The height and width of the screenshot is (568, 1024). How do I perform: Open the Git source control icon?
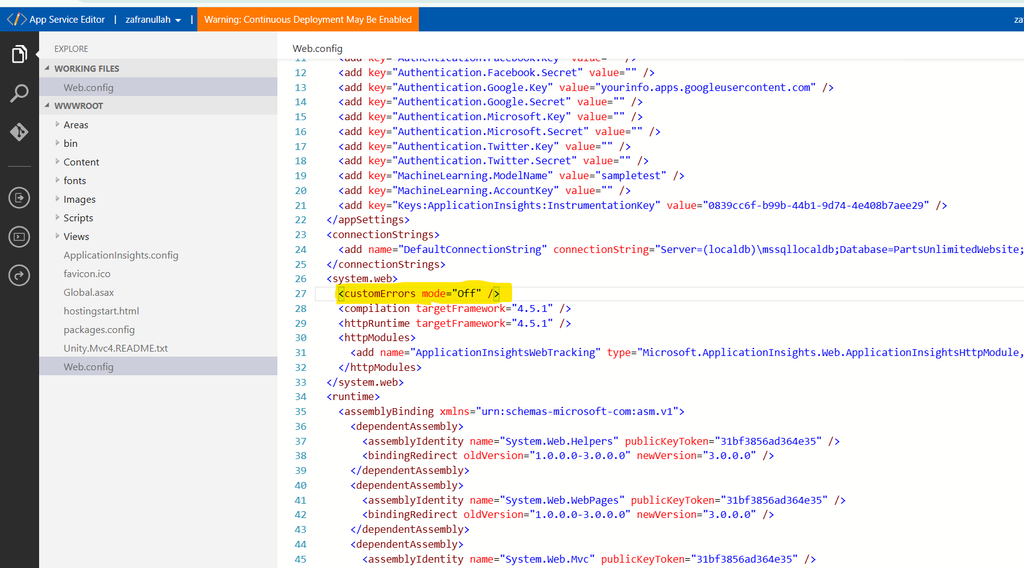19,132
